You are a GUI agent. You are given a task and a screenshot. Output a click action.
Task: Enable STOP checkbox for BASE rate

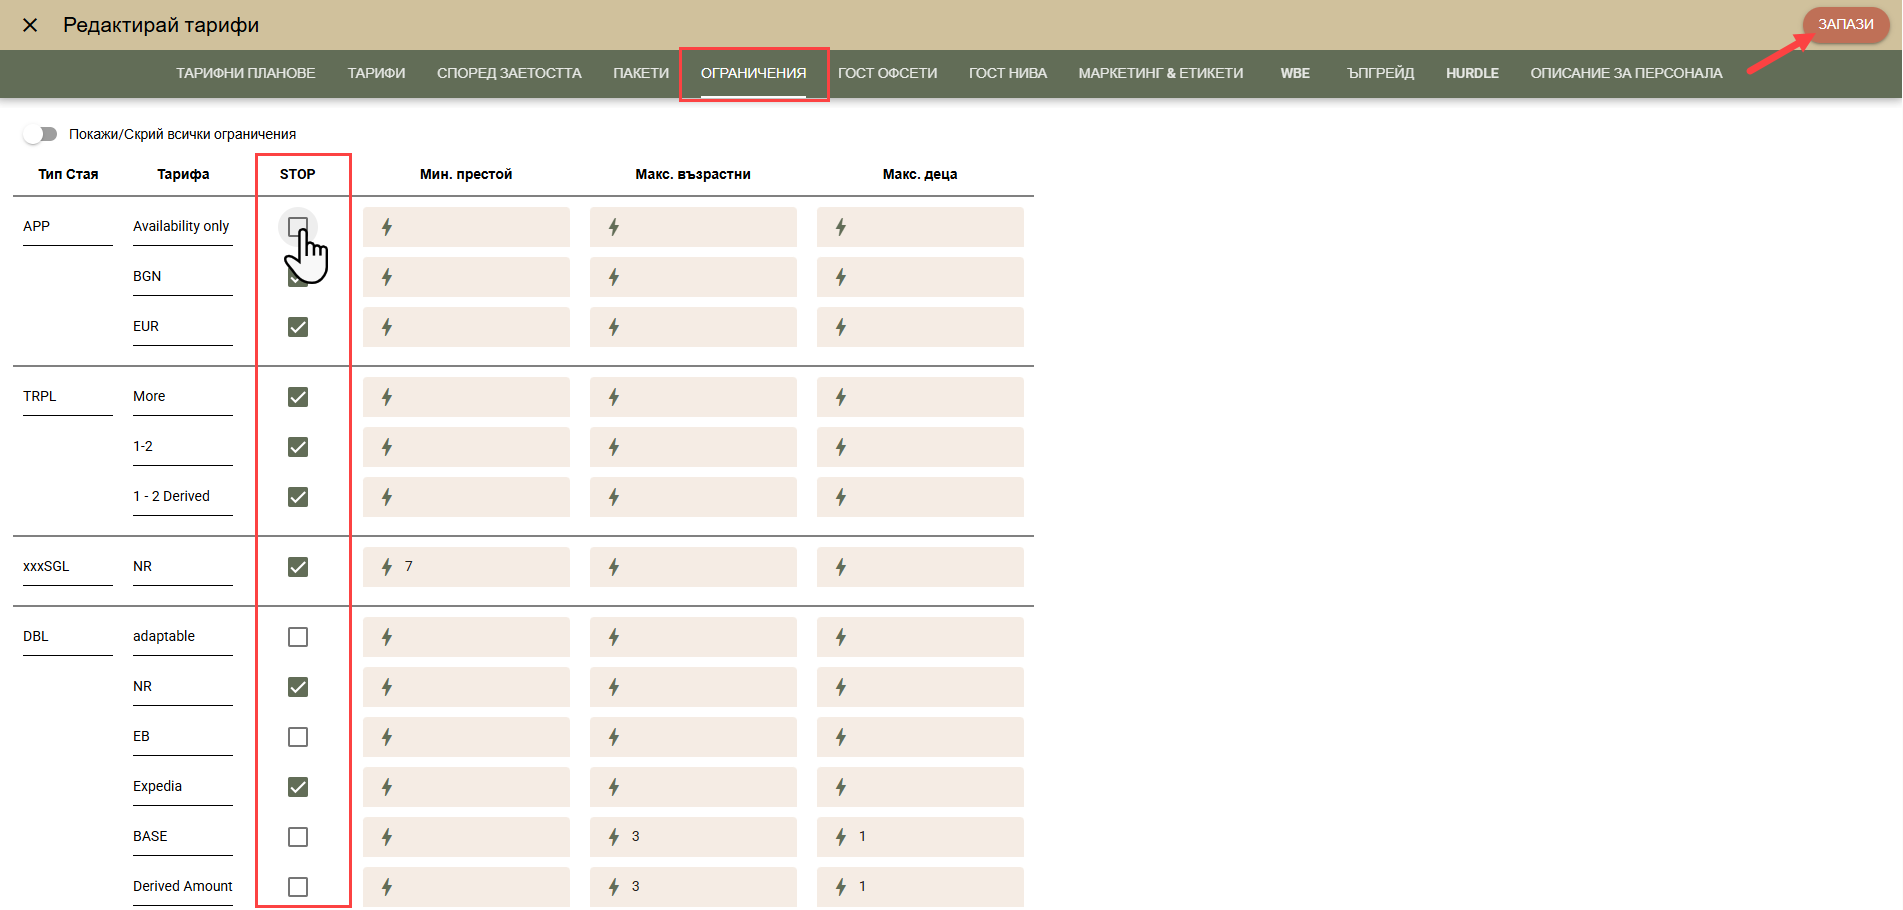(298, 837)
